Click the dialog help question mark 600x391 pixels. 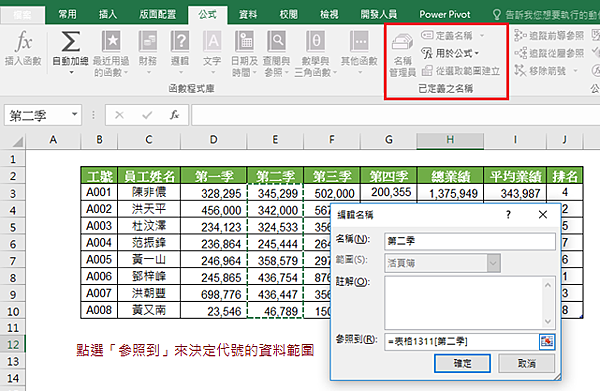pos(508,215)
